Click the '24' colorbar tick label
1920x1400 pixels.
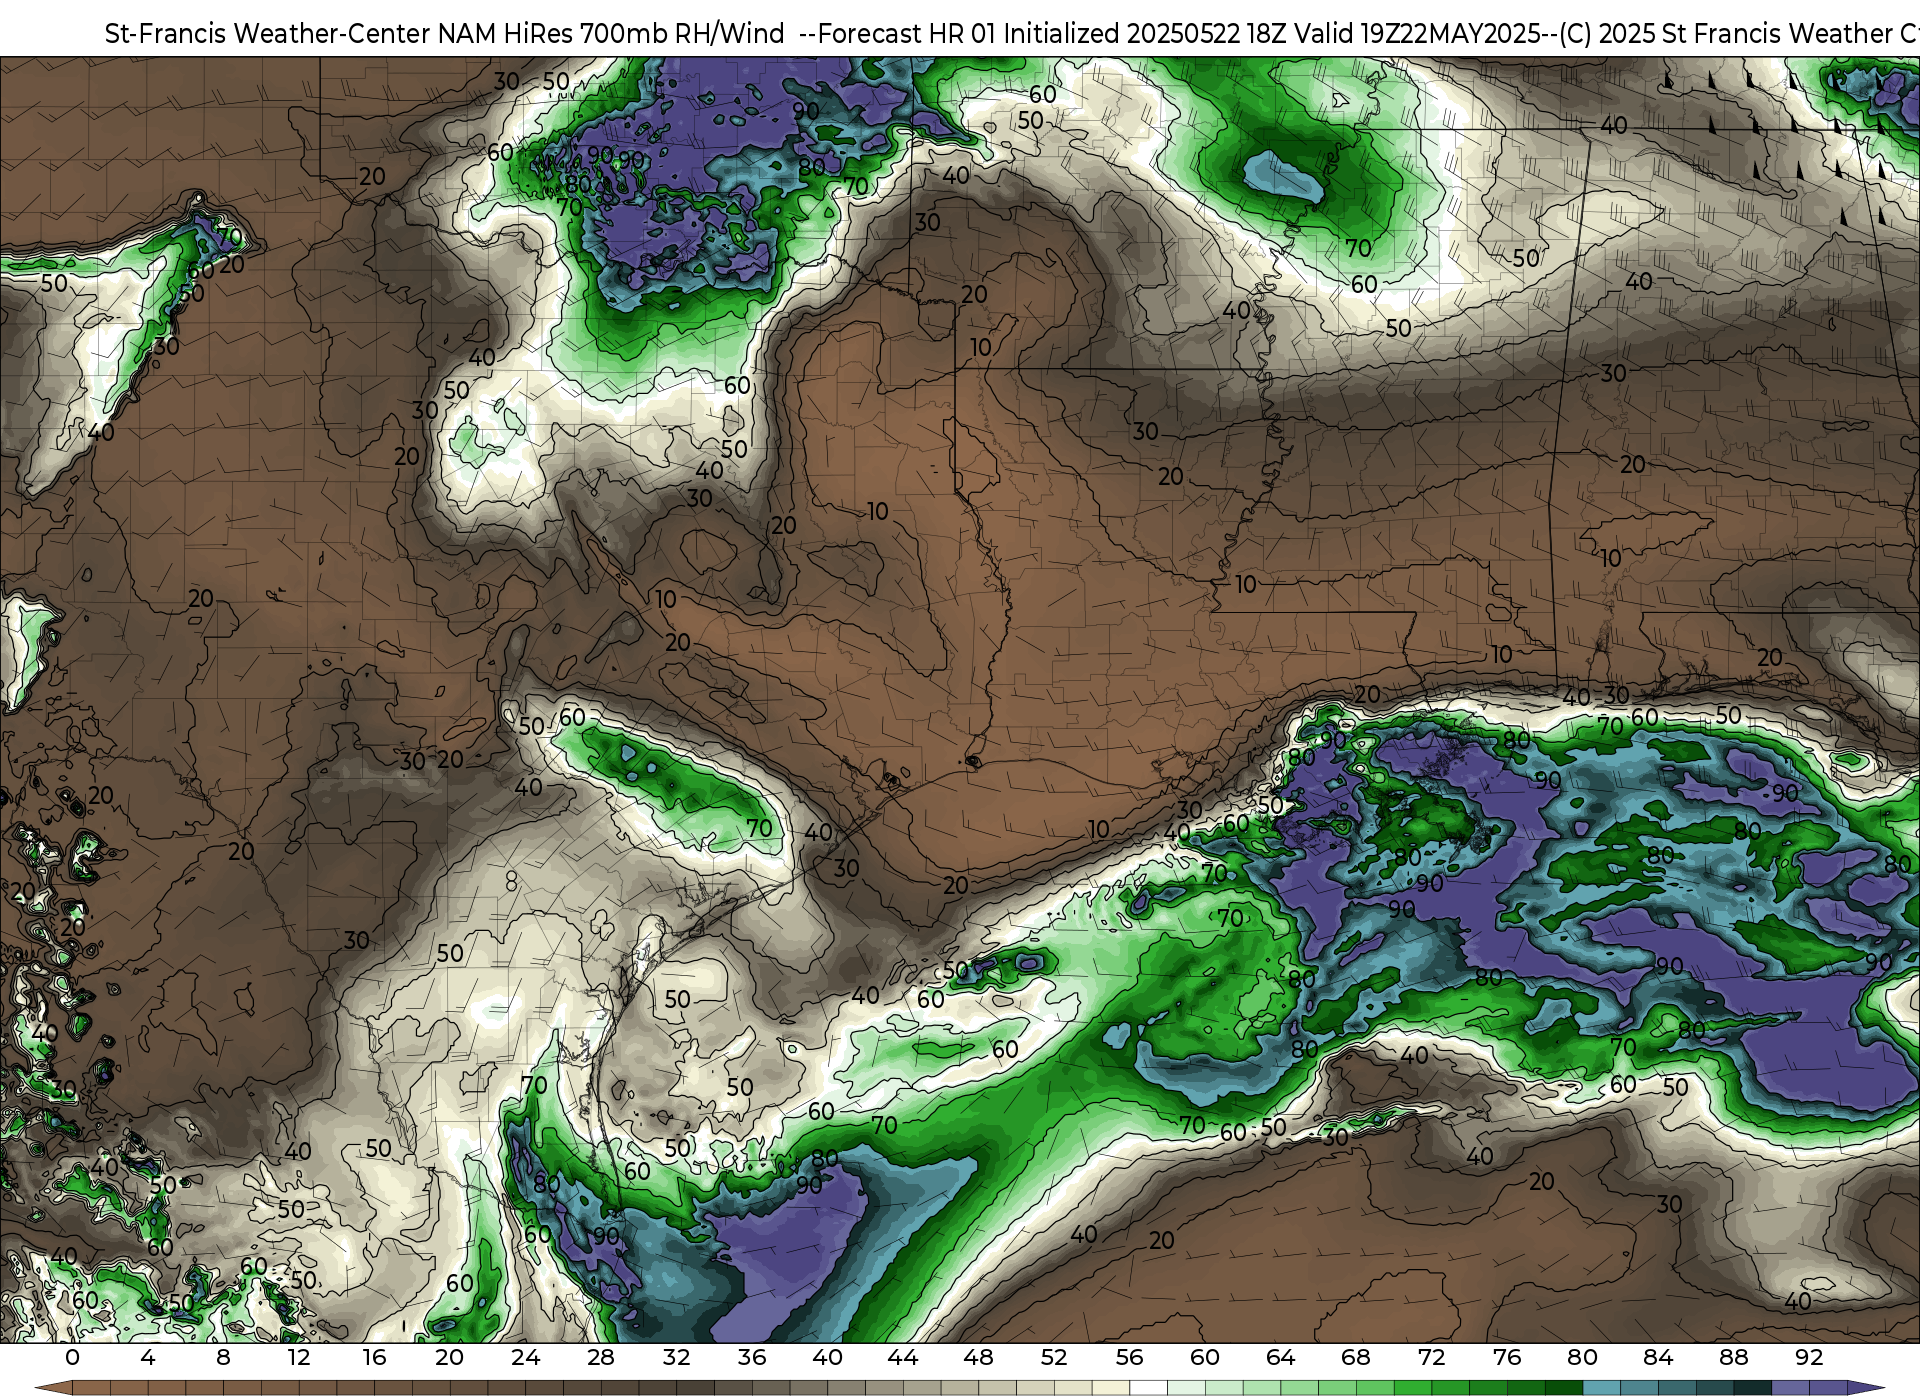(x=525, y=1358)
